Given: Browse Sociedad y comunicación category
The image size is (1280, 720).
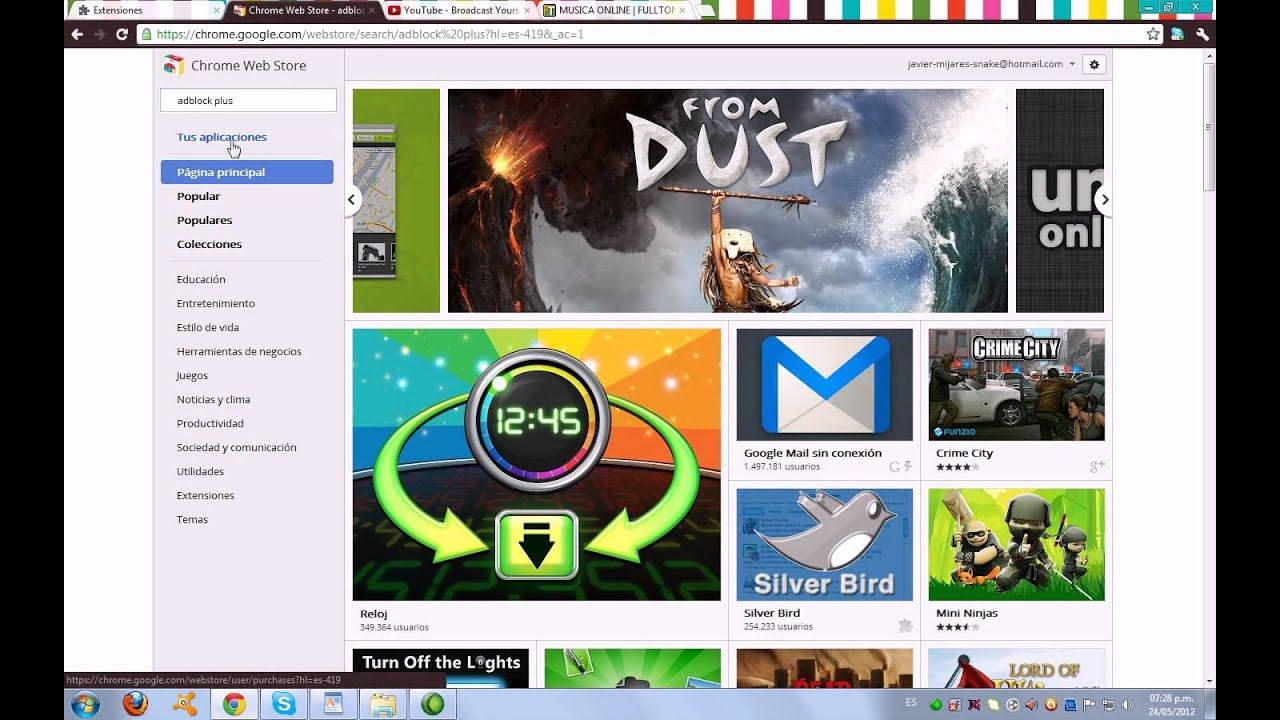Looking at the screenshot, I should pos(237,448).
